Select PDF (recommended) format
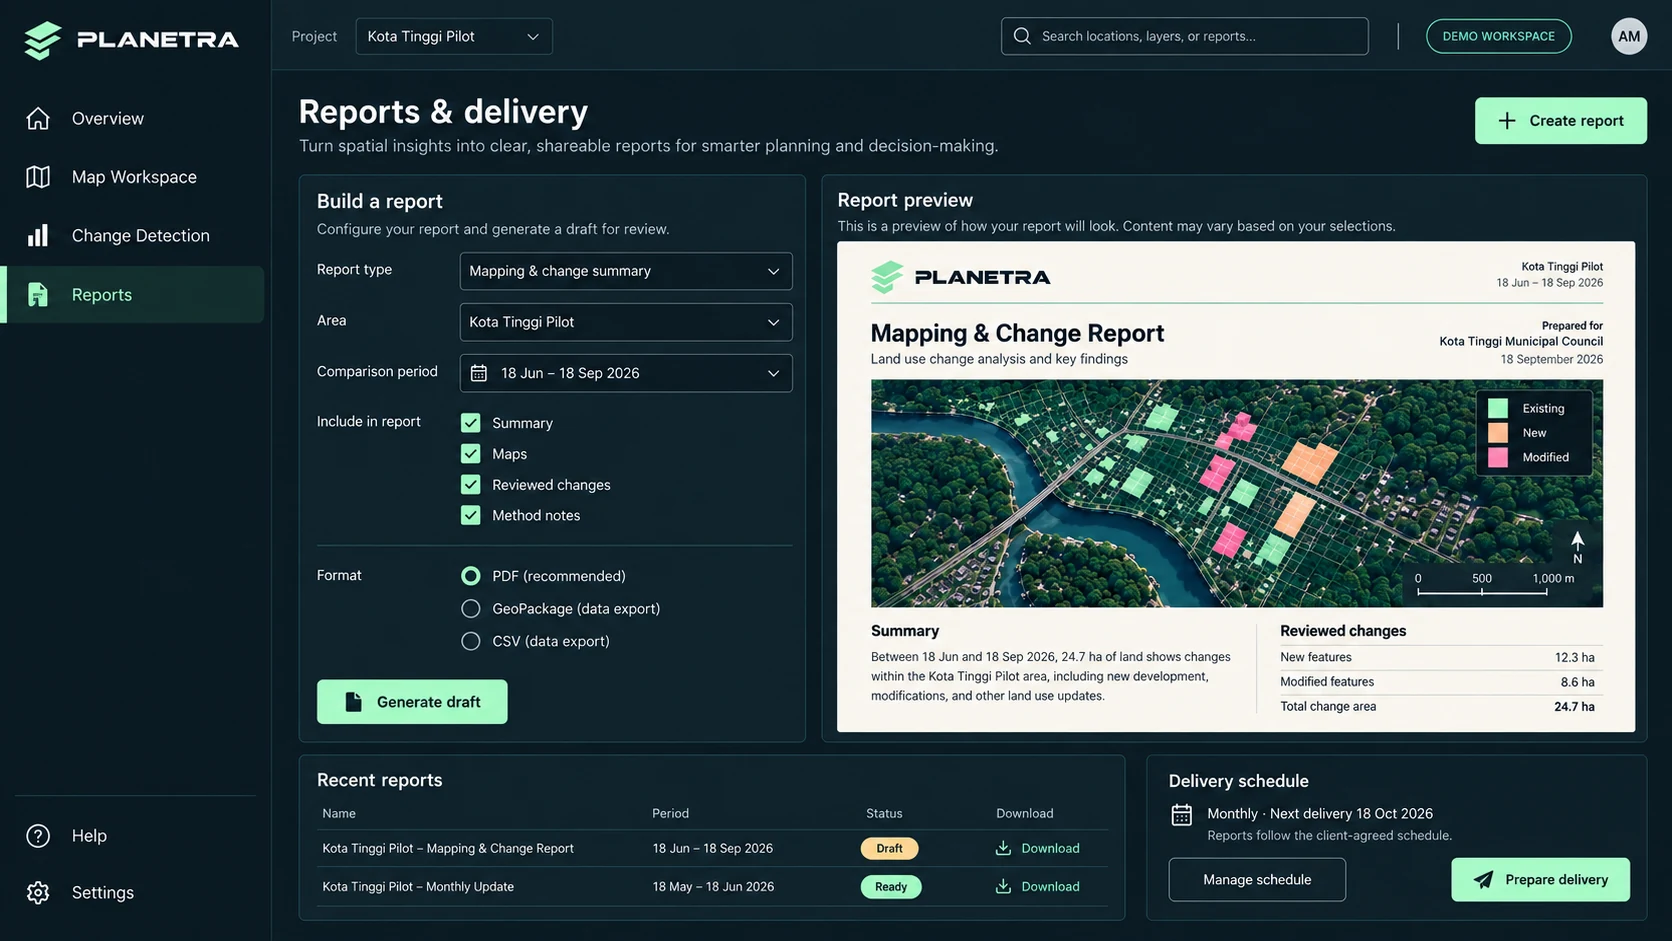This screenshot has height=941, width=1672. (x=470, y=576)
